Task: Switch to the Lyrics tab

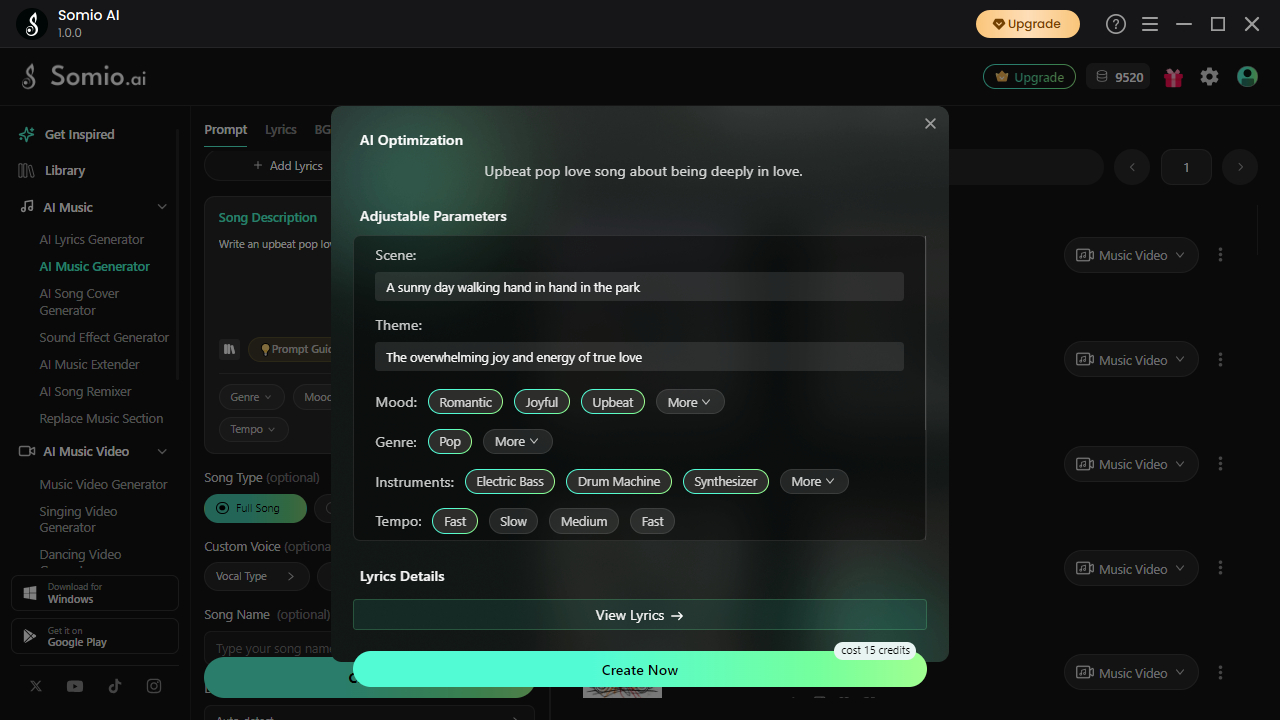Action: coord(281,129)
